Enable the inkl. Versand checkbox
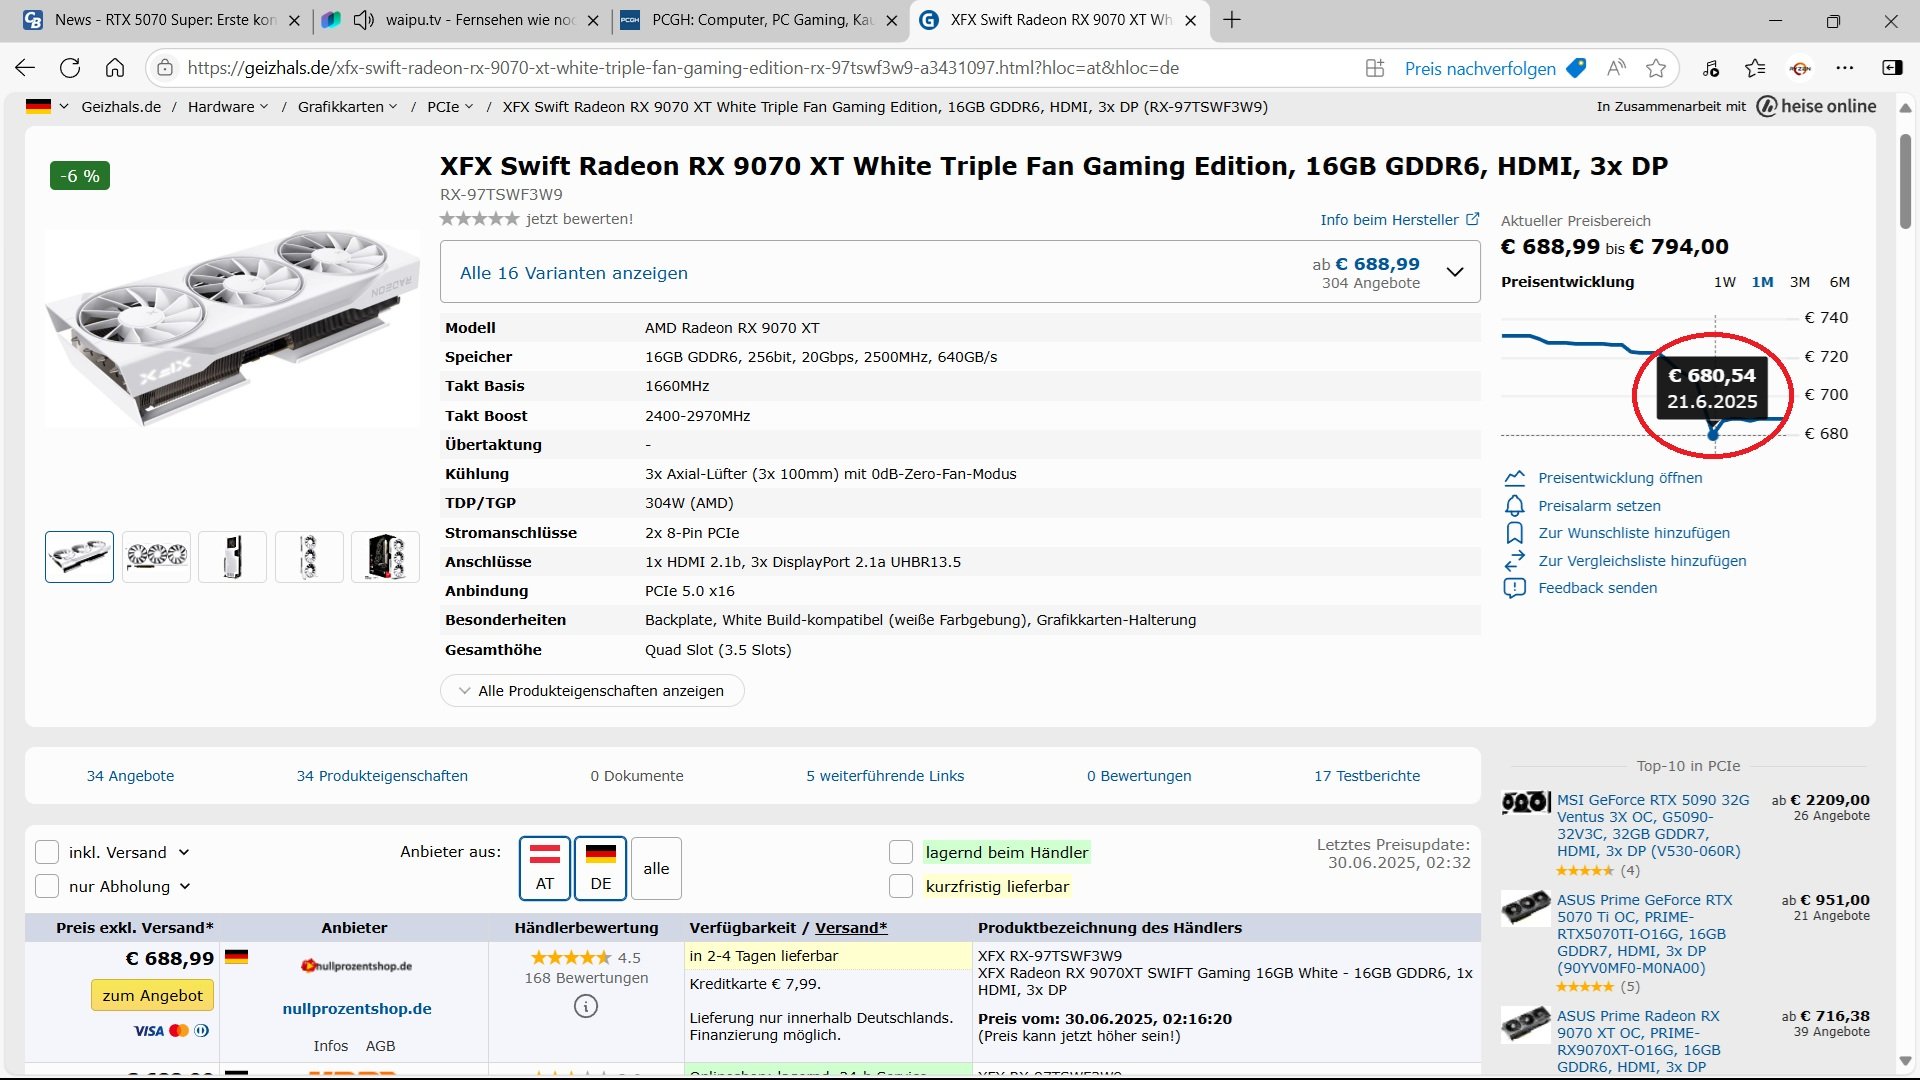The height and width of the screenshot is (1080, 1920). (47, 852)
